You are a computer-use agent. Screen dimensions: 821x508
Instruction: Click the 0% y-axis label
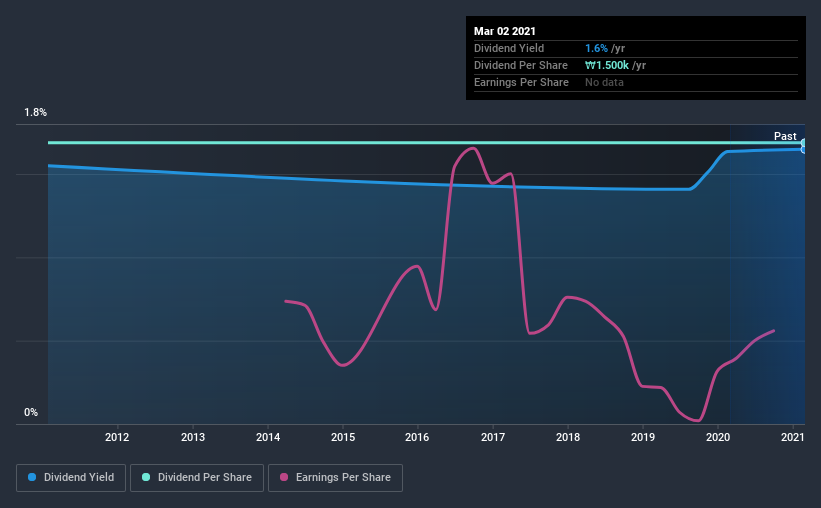coord(31,413)
